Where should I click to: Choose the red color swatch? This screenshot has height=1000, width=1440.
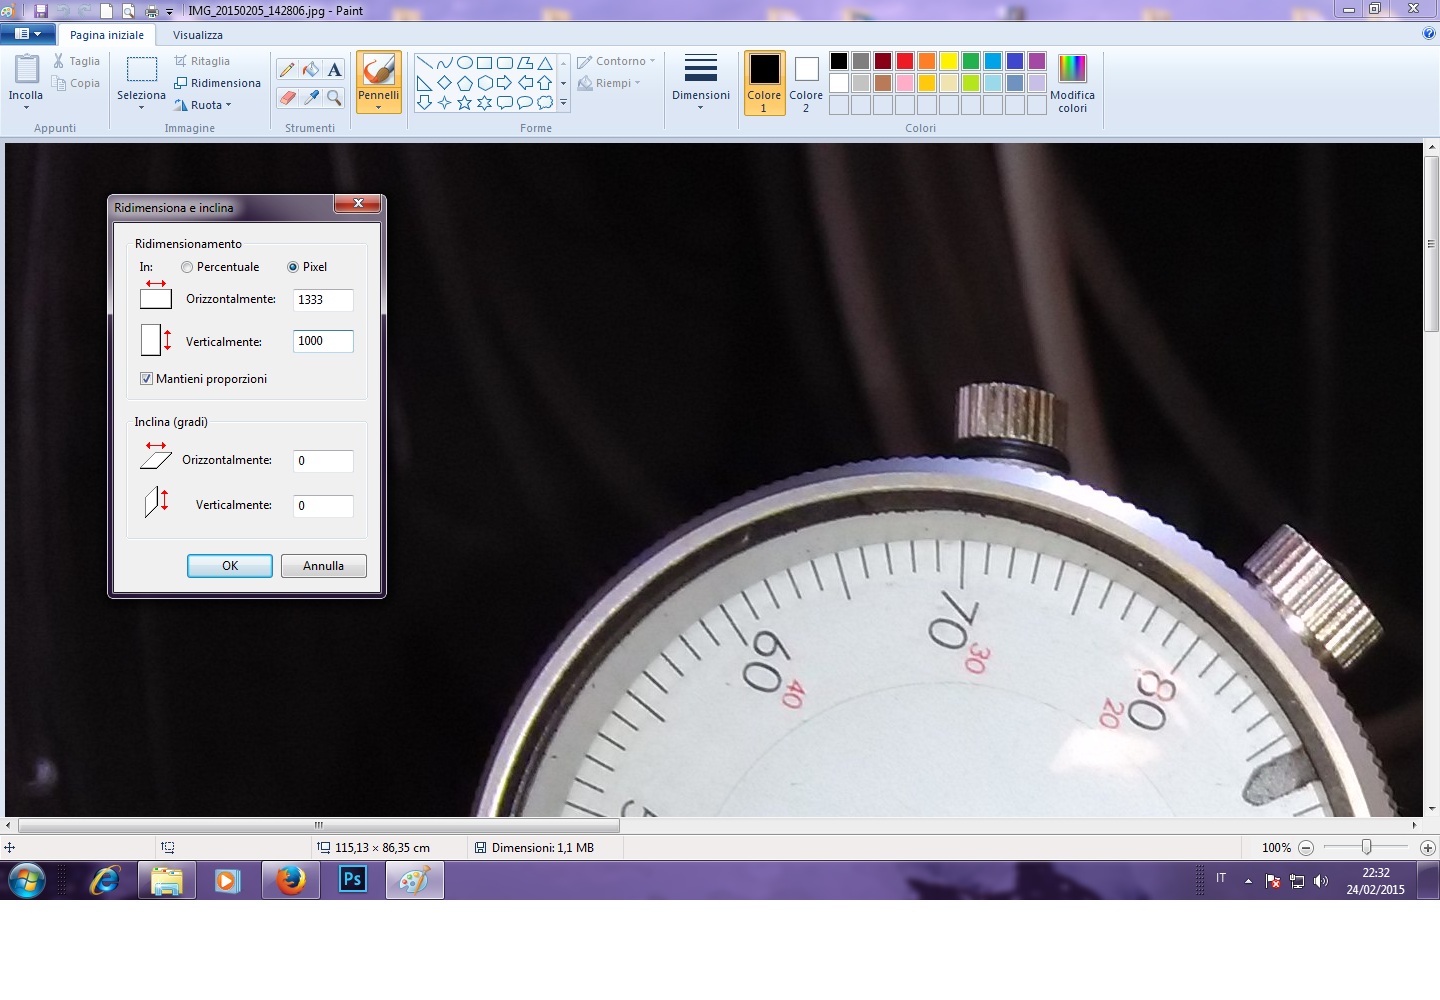click(x=905, y=61)
